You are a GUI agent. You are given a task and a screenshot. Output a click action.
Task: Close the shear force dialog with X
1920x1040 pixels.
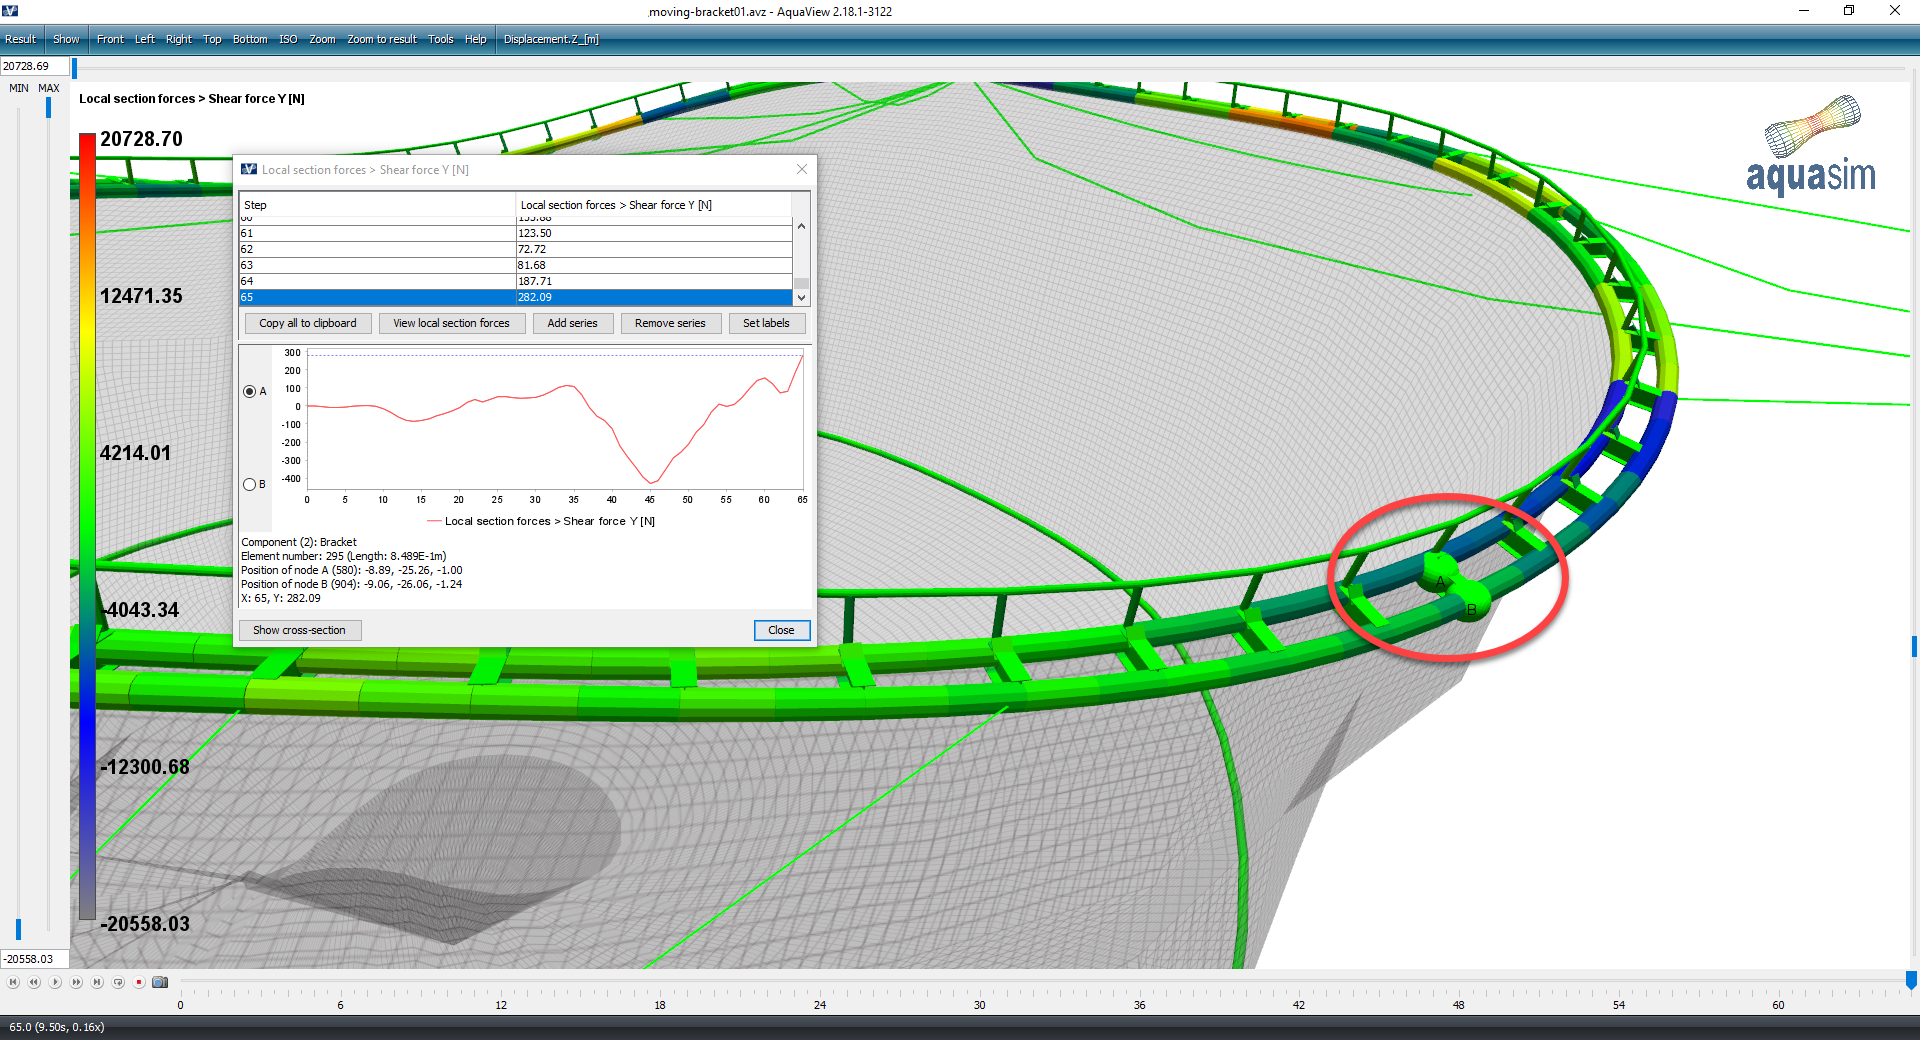click(x=801, y=169)
